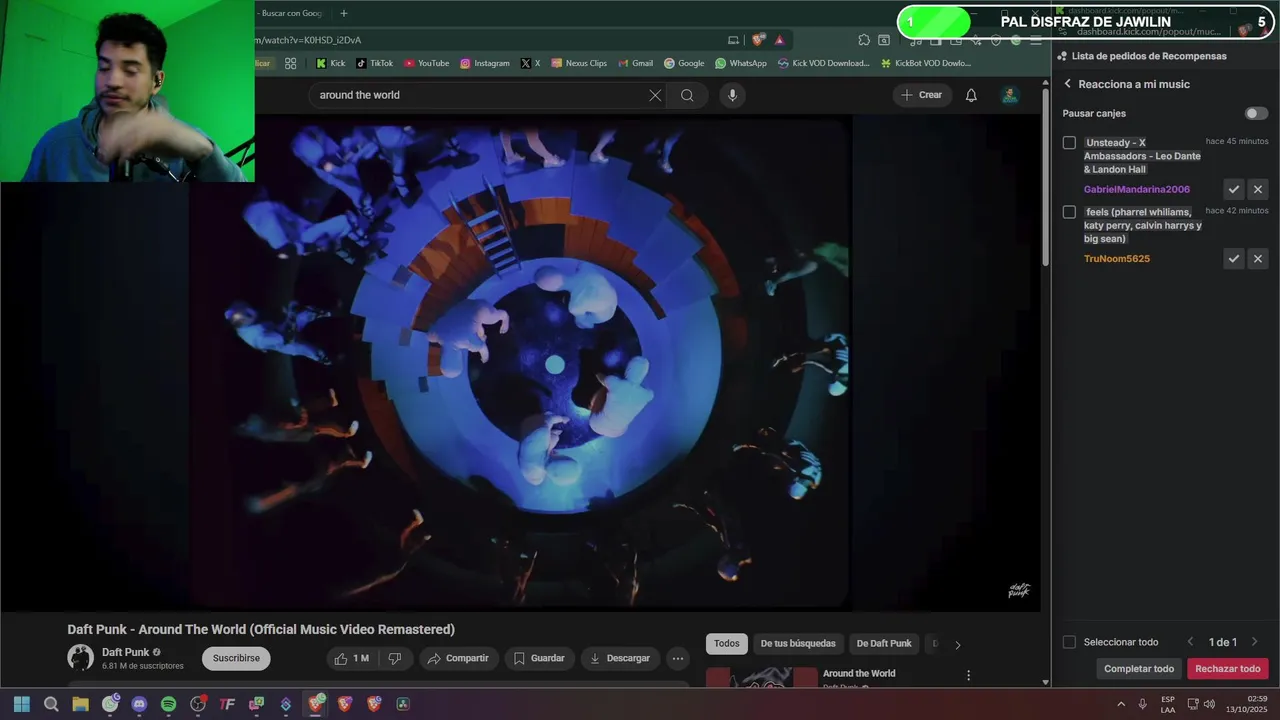Select the Todos filter chip
Viewport: 1280px width, 720px height.
[727, 644]
